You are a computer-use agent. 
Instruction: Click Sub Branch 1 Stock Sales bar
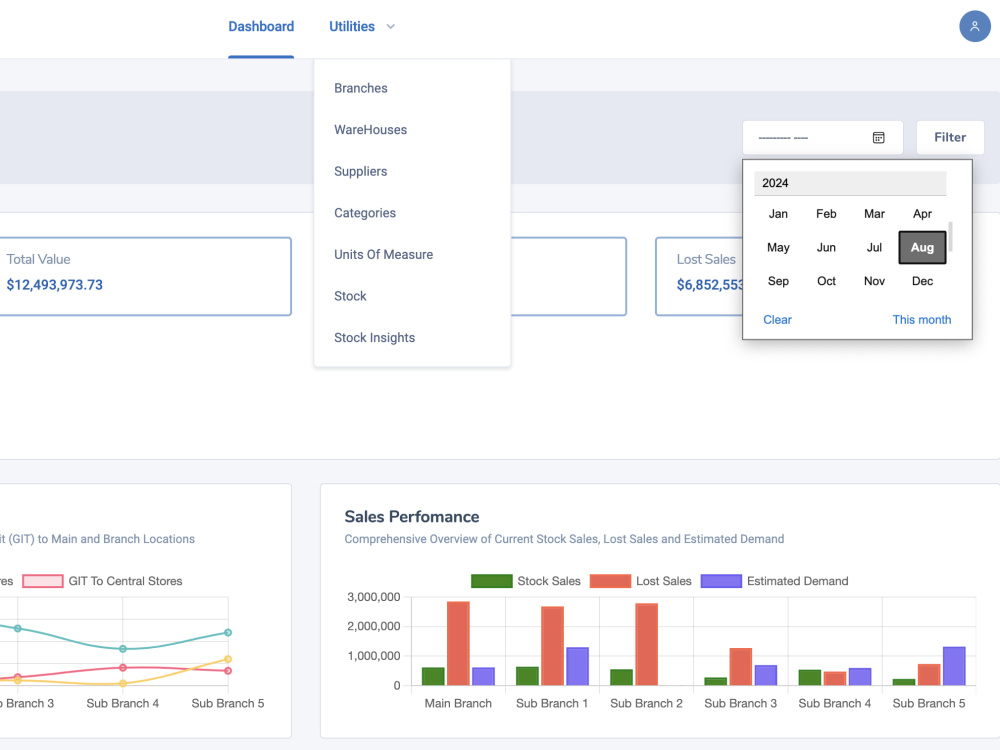coord(527,676)
